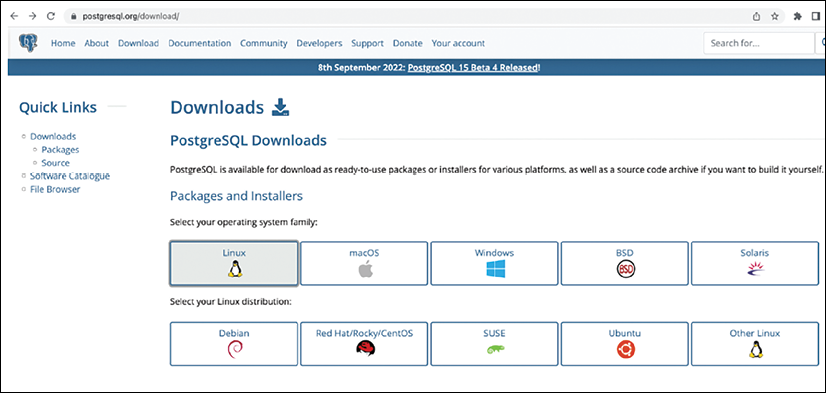The image size is (826, 393).
Task: Open the extensions puzzle icon
Action: click(x=798, y=16)
